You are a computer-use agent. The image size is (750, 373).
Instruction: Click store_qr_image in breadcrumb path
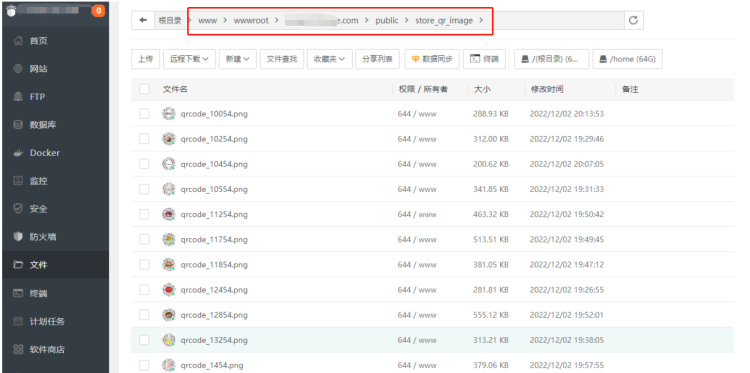pyautogui.click(x=444, y=21)
